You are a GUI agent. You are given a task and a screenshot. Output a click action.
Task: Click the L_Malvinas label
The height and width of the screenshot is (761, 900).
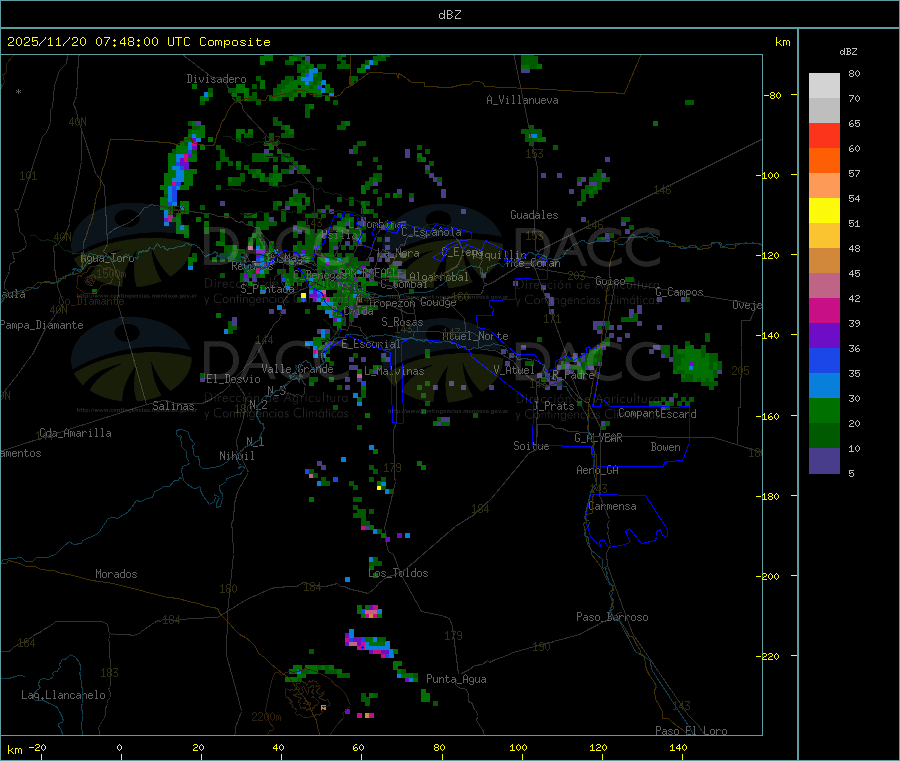394,371
